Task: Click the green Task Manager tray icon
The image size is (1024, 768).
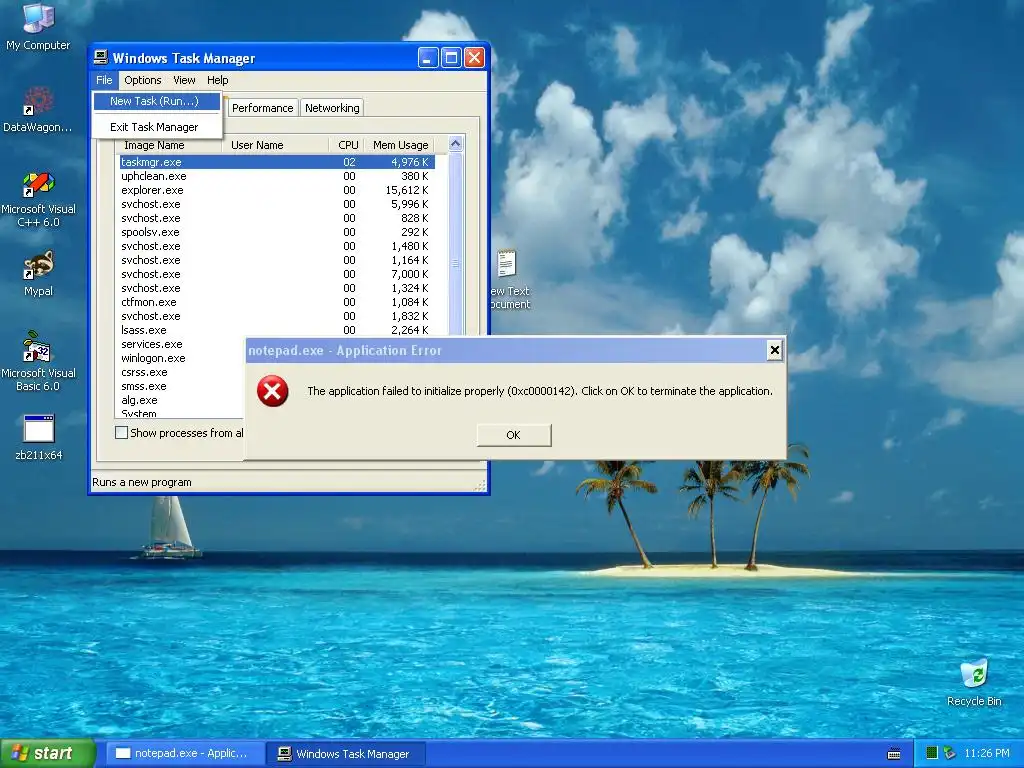Action: click(932, 753)
